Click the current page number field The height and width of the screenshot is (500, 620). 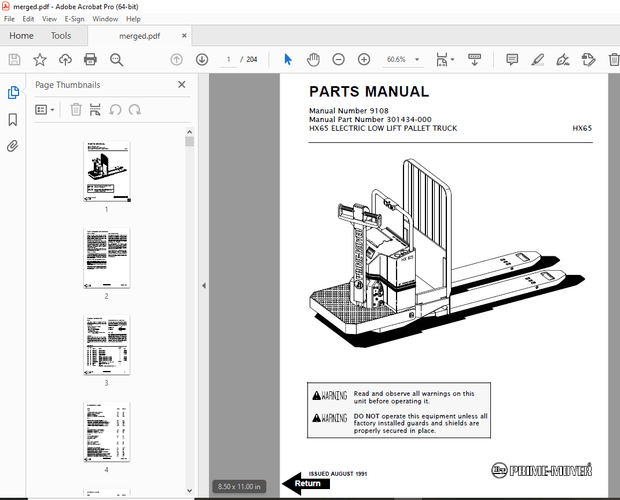pyautogui.click(x=228, y=60)
